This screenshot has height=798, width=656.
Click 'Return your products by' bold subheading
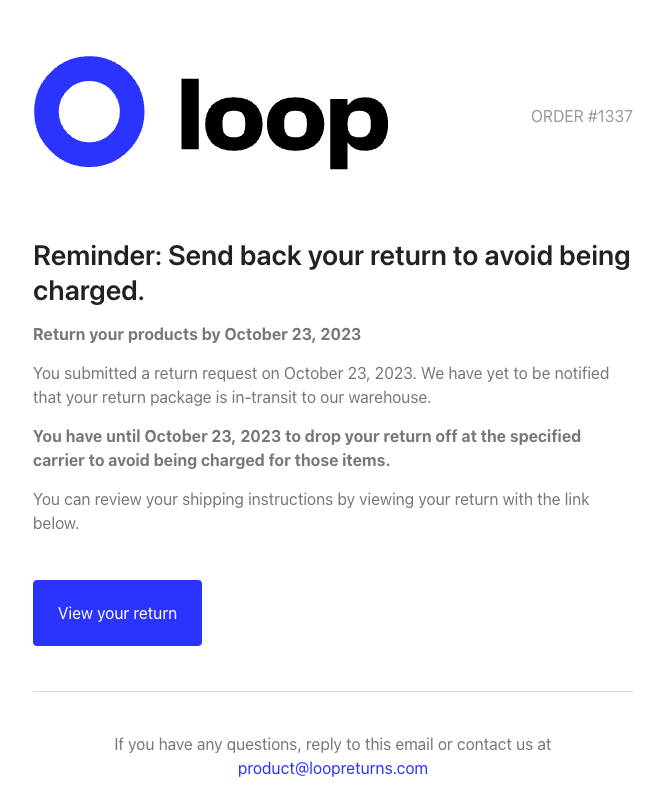pos(127,334)
